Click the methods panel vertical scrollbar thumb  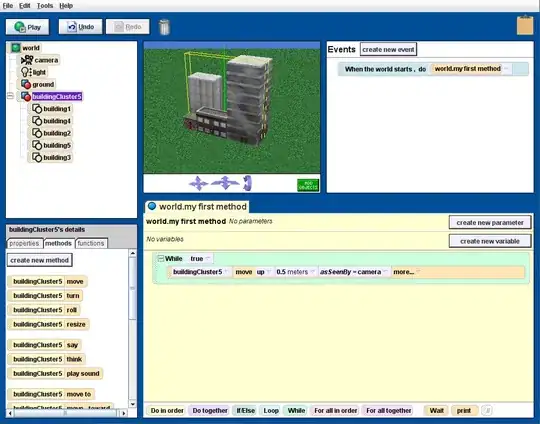pyautogui.click(x=133, y=289)
